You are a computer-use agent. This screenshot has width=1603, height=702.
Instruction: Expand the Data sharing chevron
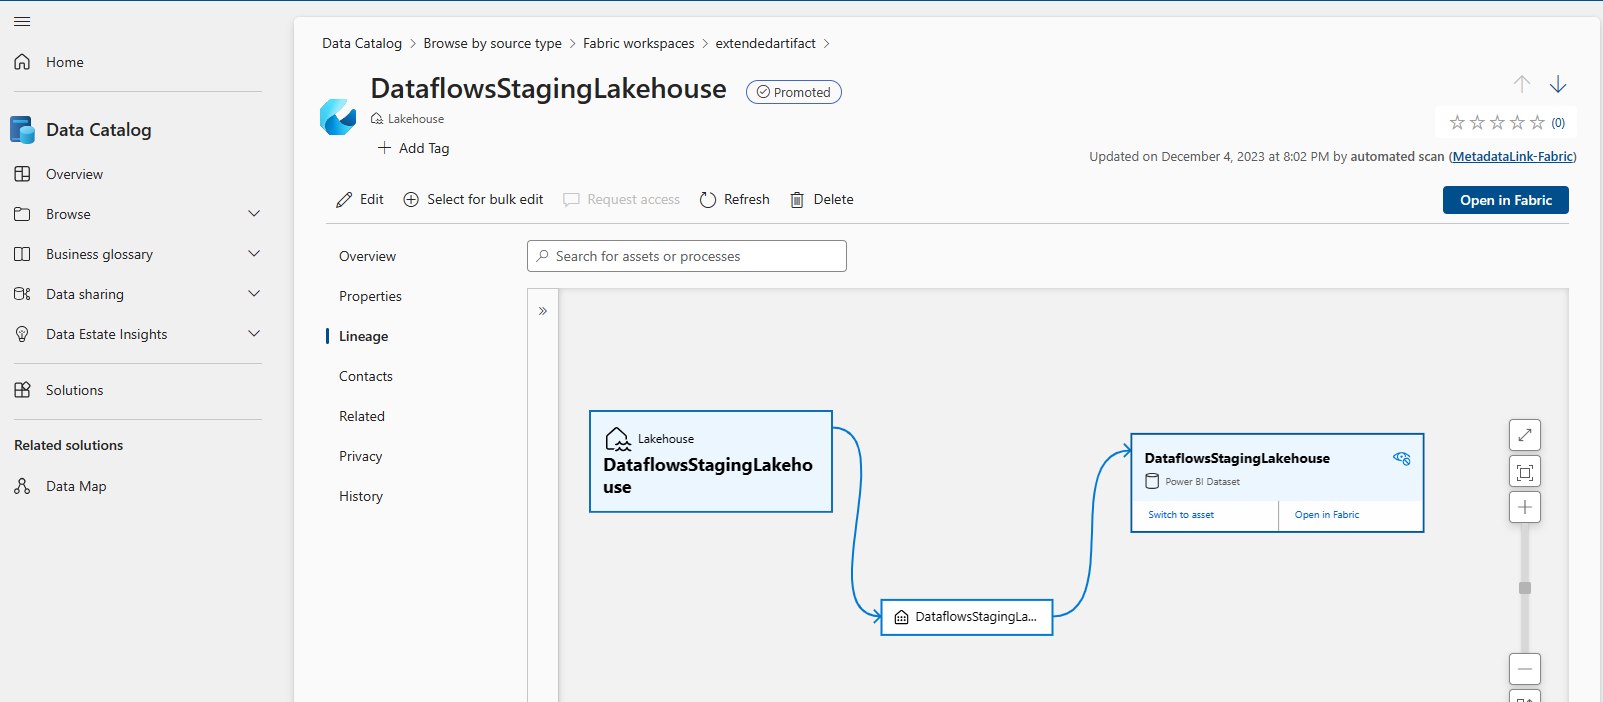click(x=254, y=294)
